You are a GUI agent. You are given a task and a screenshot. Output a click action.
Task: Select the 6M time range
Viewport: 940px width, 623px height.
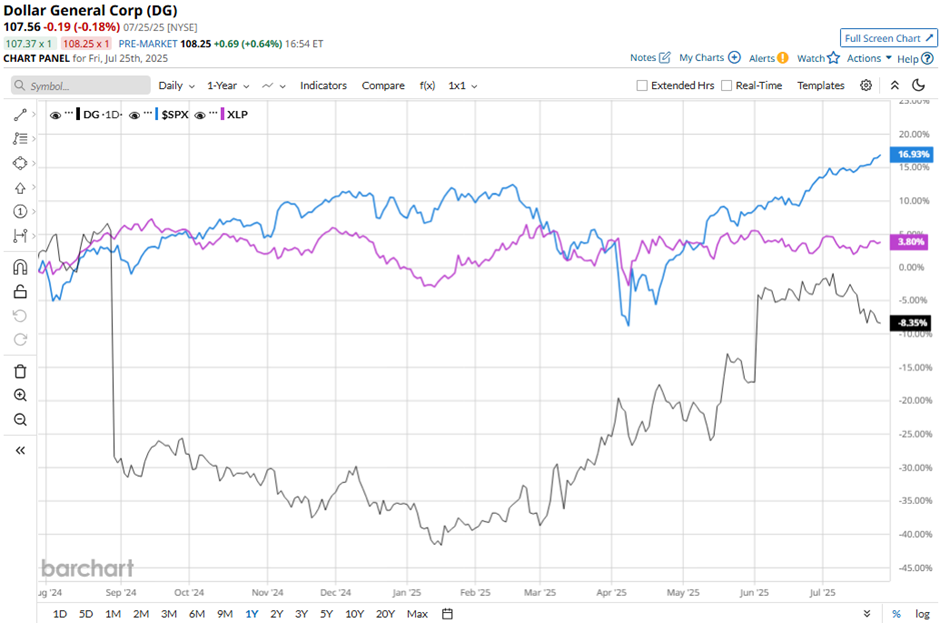(x=197, y=614)
